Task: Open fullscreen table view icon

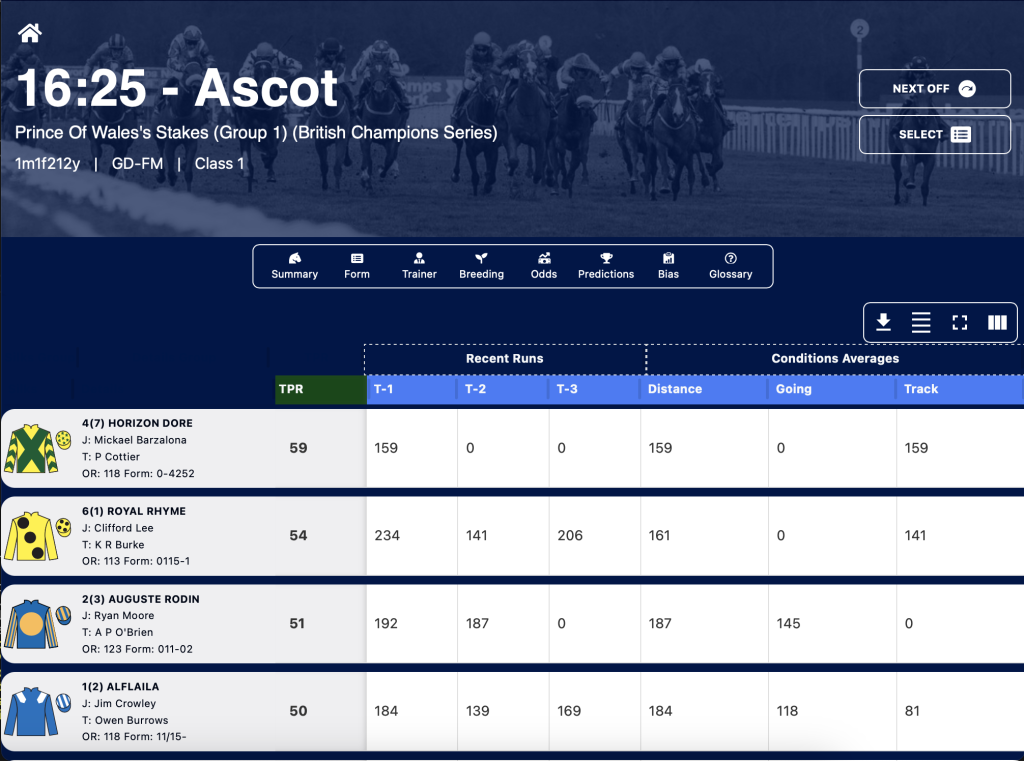Action: (x=959, y=322)
